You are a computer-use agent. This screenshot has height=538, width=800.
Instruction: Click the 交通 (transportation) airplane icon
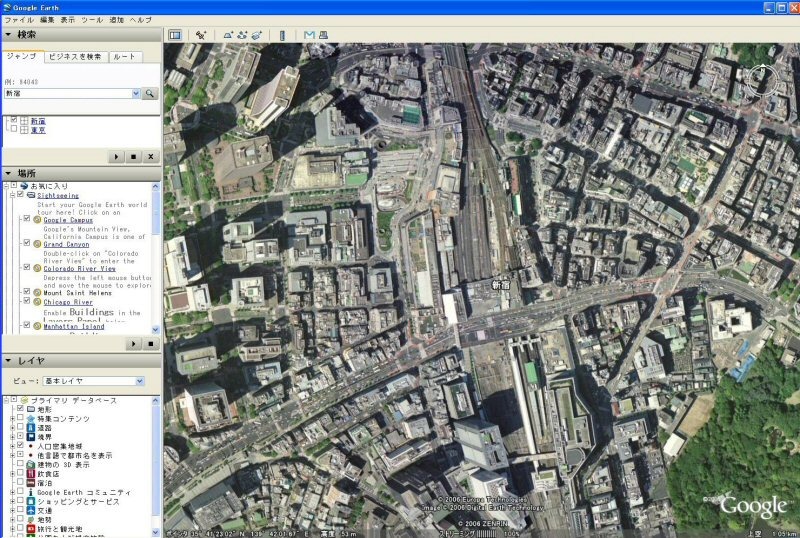pyautogui.click(x=31, y=510)
